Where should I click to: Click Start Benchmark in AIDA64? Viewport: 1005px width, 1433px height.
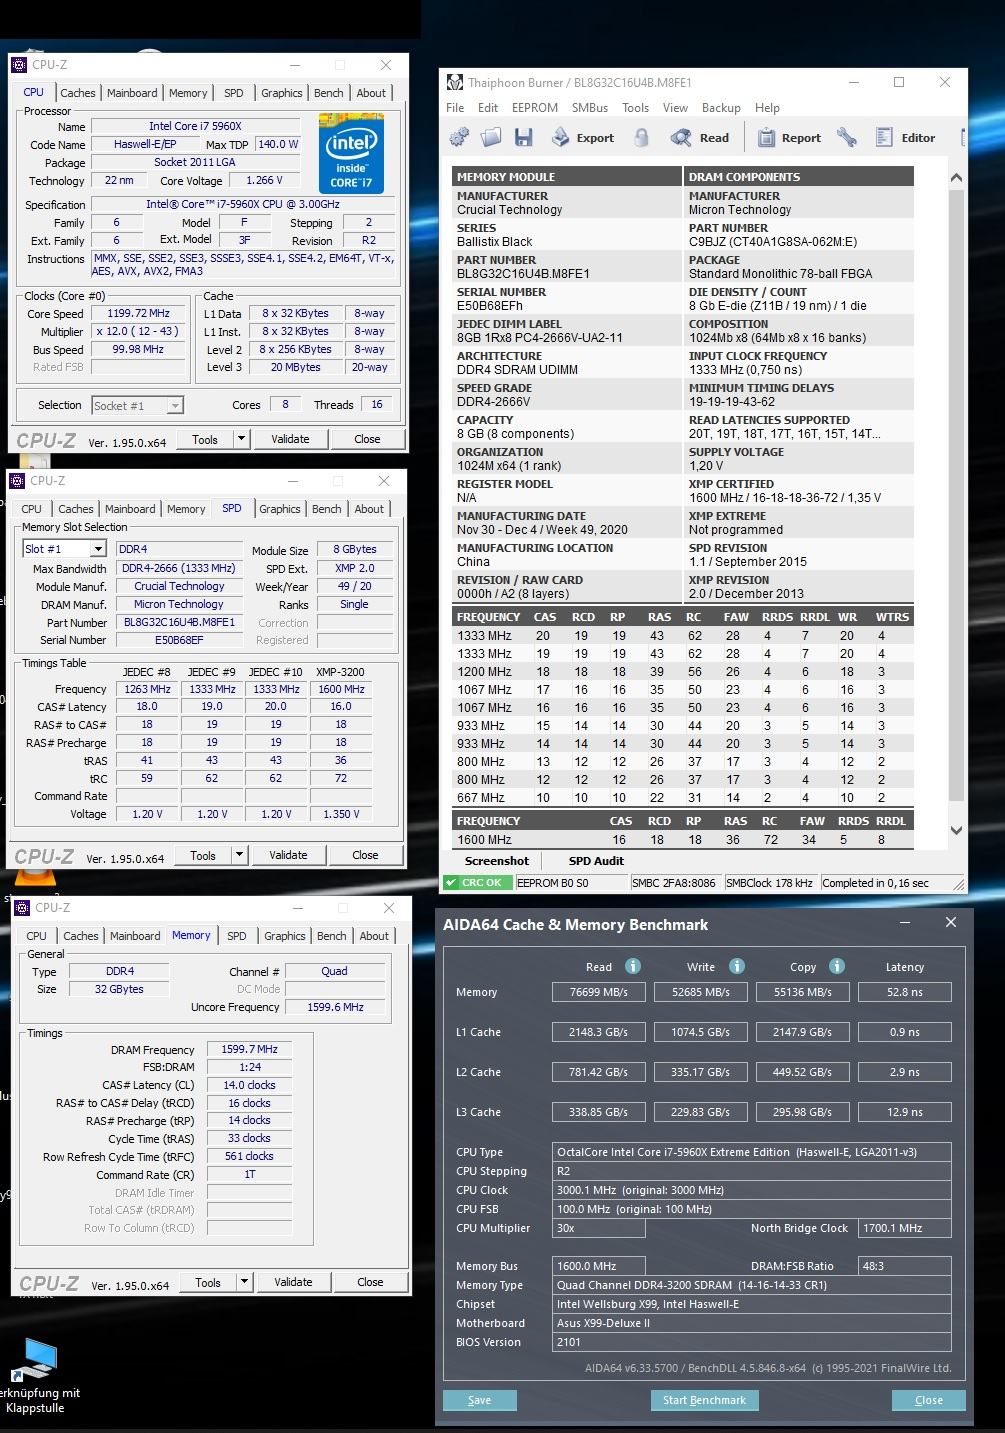(704, 1400)
